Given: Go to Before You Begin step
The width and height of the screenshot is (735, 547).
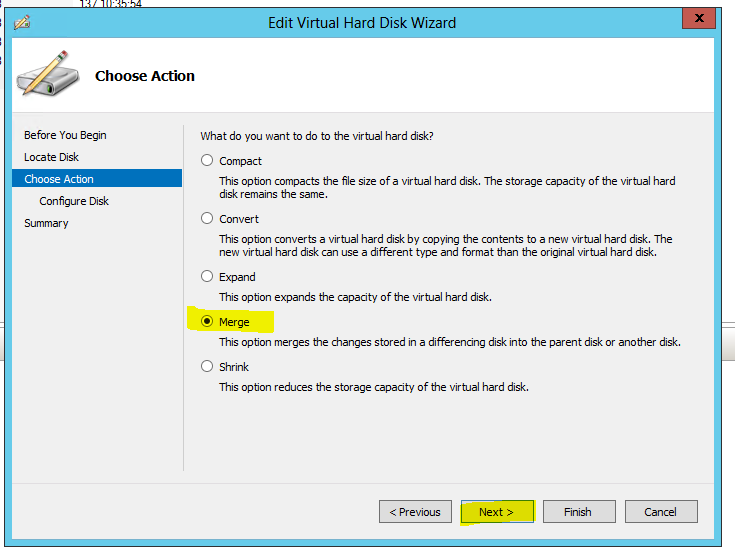Looking at the screenshot, I should (65, 135).
